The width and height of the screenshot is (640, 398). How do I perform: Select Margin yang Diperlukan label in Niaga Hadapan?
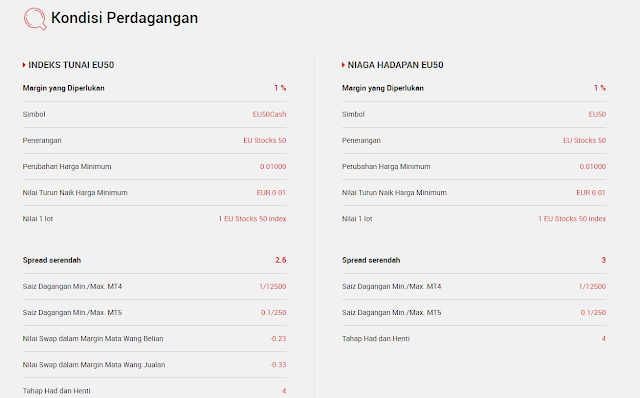click(x=383, y=88)
